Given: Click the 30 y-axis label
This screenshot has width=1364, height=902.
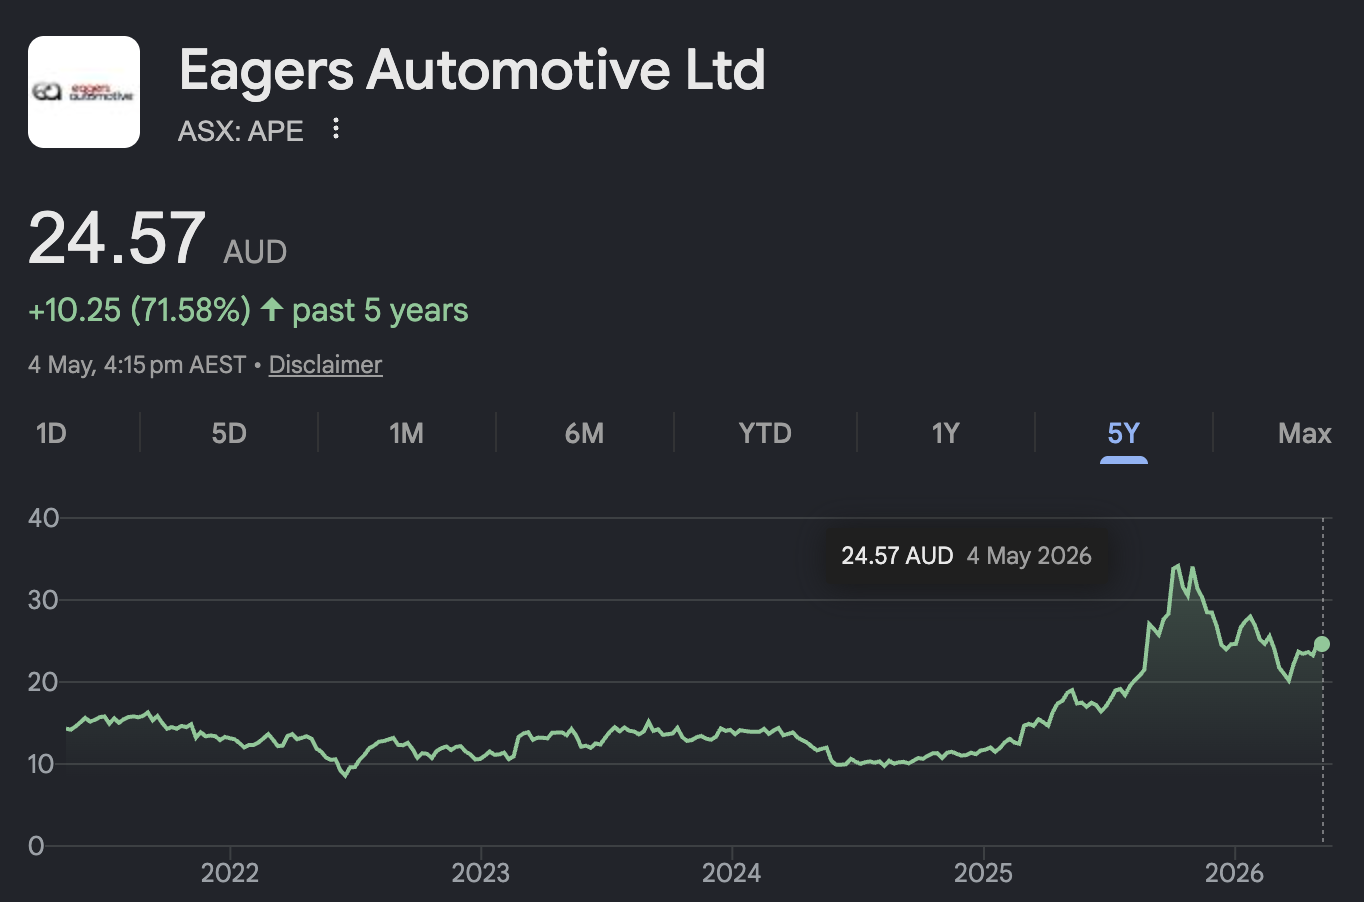Looking at the screenshot, I should pos(44,600).
